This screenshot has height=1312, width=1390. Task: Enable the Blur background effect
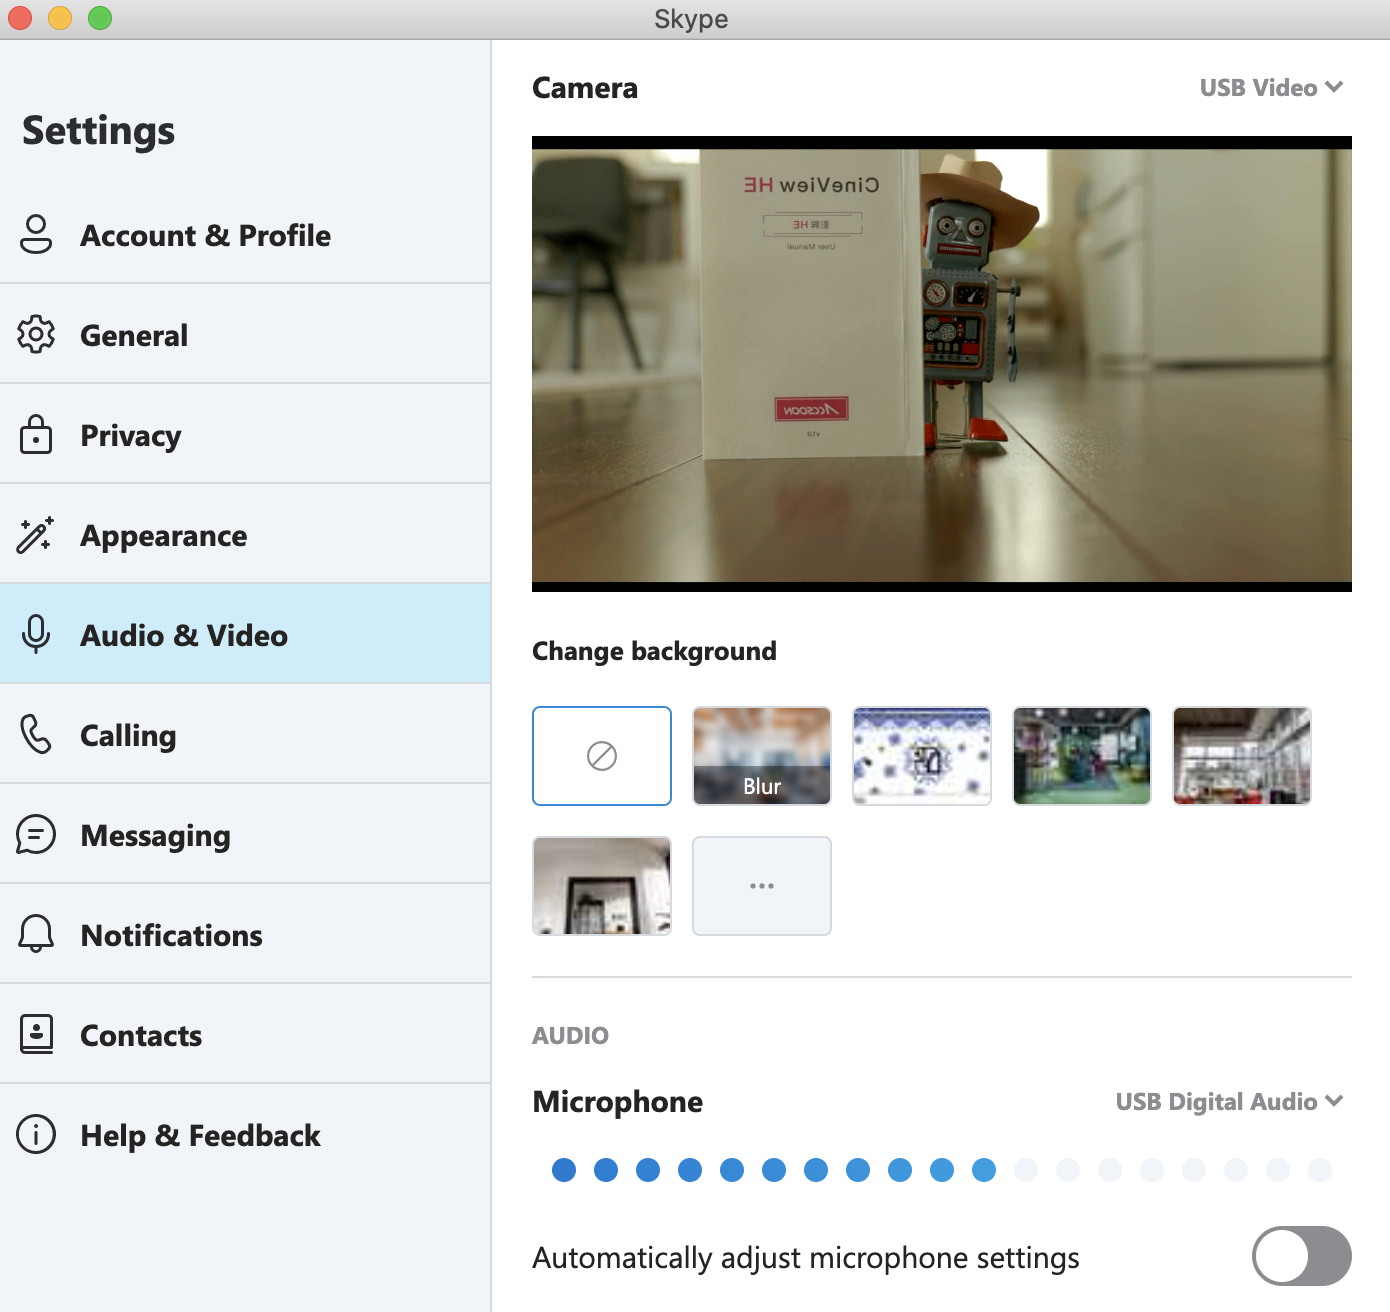point(762,756)
